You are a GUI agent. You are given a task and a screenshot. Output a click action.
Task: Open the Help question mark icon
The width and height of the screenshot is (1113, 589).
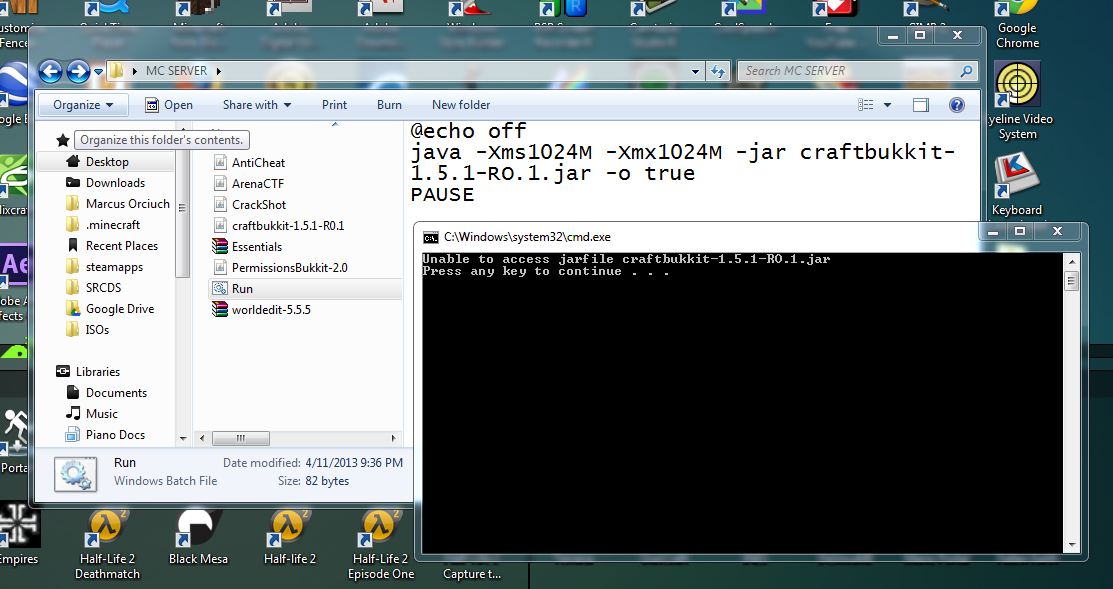957,104
